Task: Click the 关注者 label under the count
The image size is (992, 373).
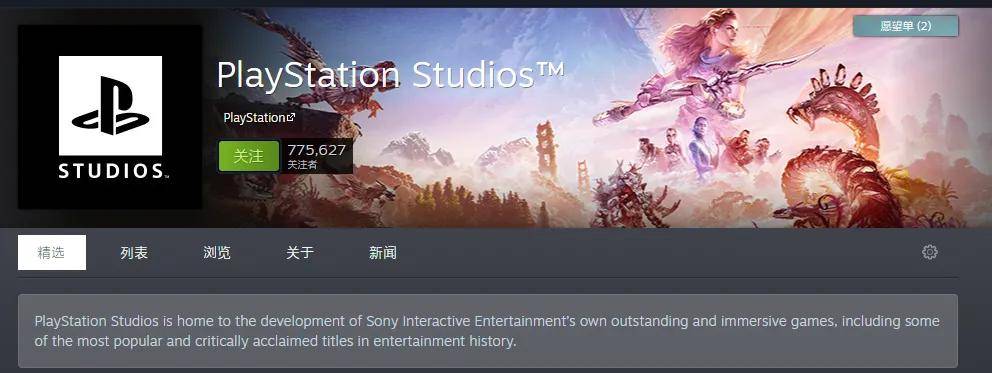Action: 302,165
